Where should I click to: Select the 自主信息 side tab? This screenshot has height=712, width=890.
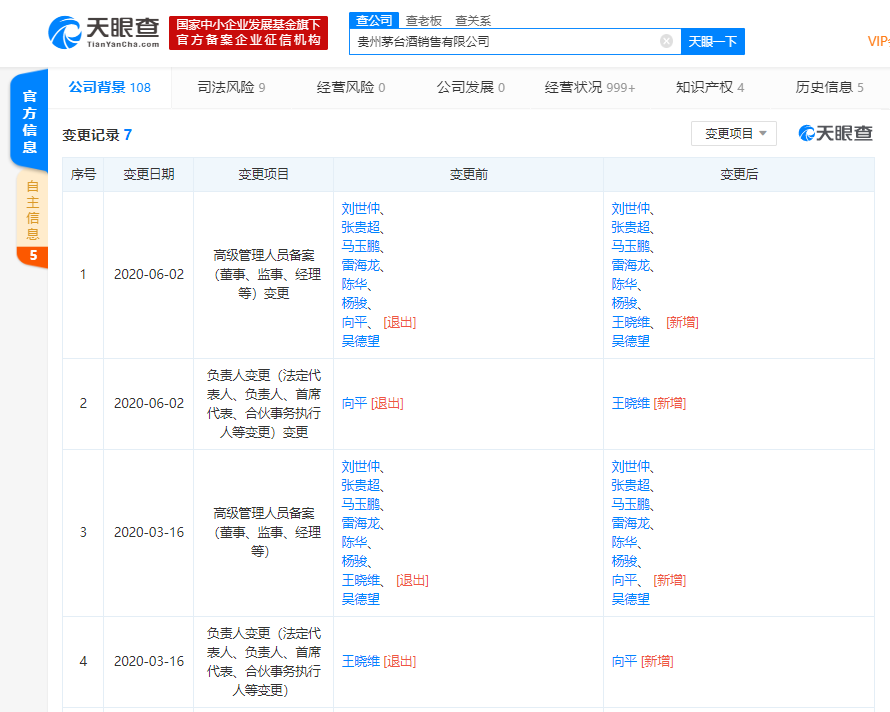(32, 219)
